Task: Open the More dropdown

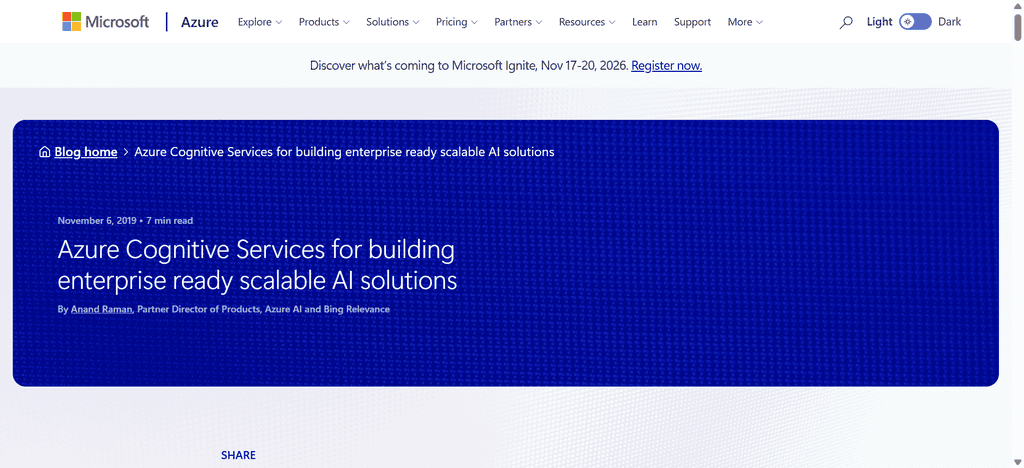Action: click(x=745, y=22)
